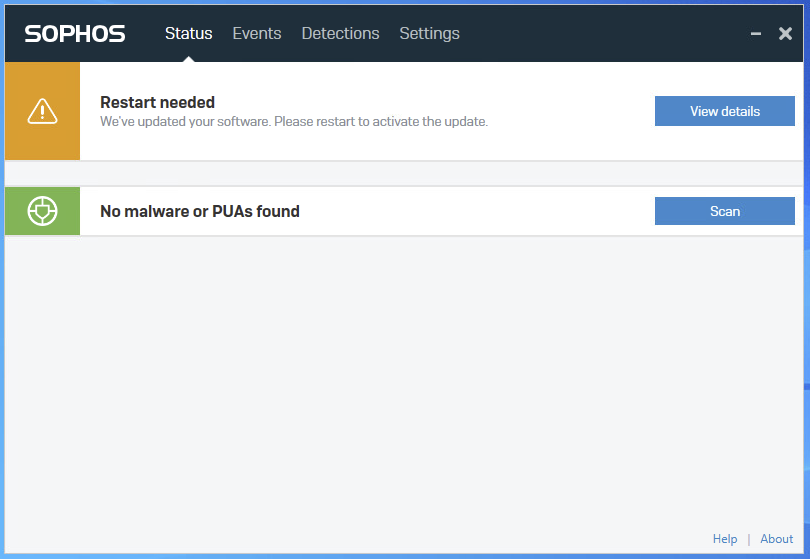Click the Restart needed heading
This screenshot has height=559, width=810.
158,102
